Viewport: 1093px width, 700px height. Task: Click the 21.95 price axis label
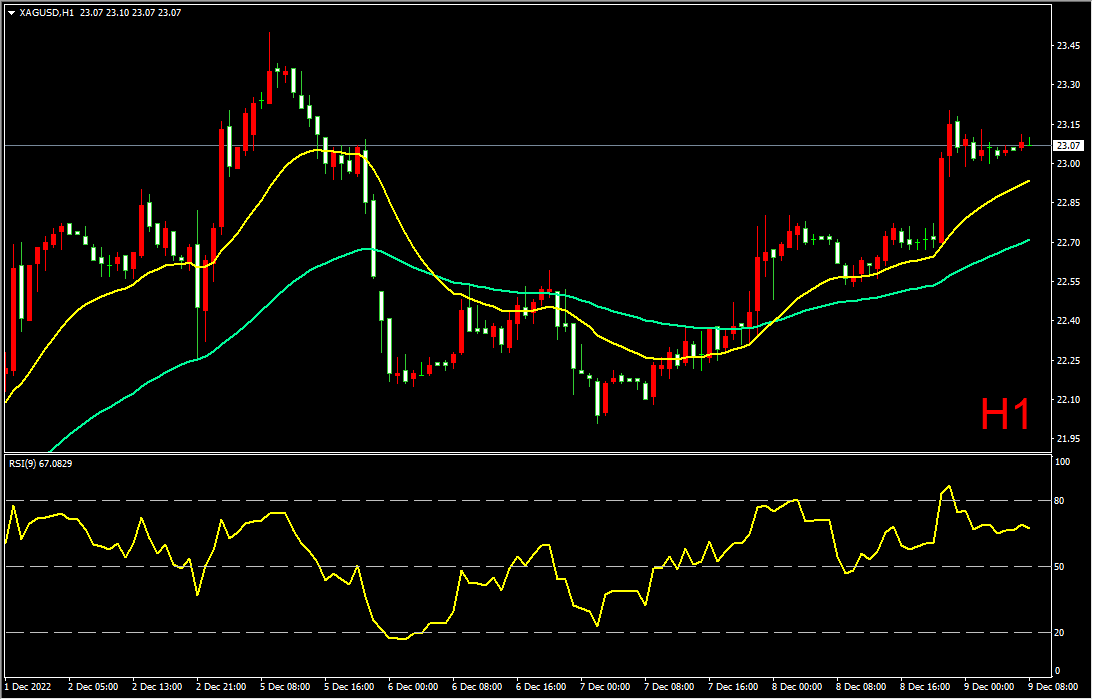coord(1069,439)
